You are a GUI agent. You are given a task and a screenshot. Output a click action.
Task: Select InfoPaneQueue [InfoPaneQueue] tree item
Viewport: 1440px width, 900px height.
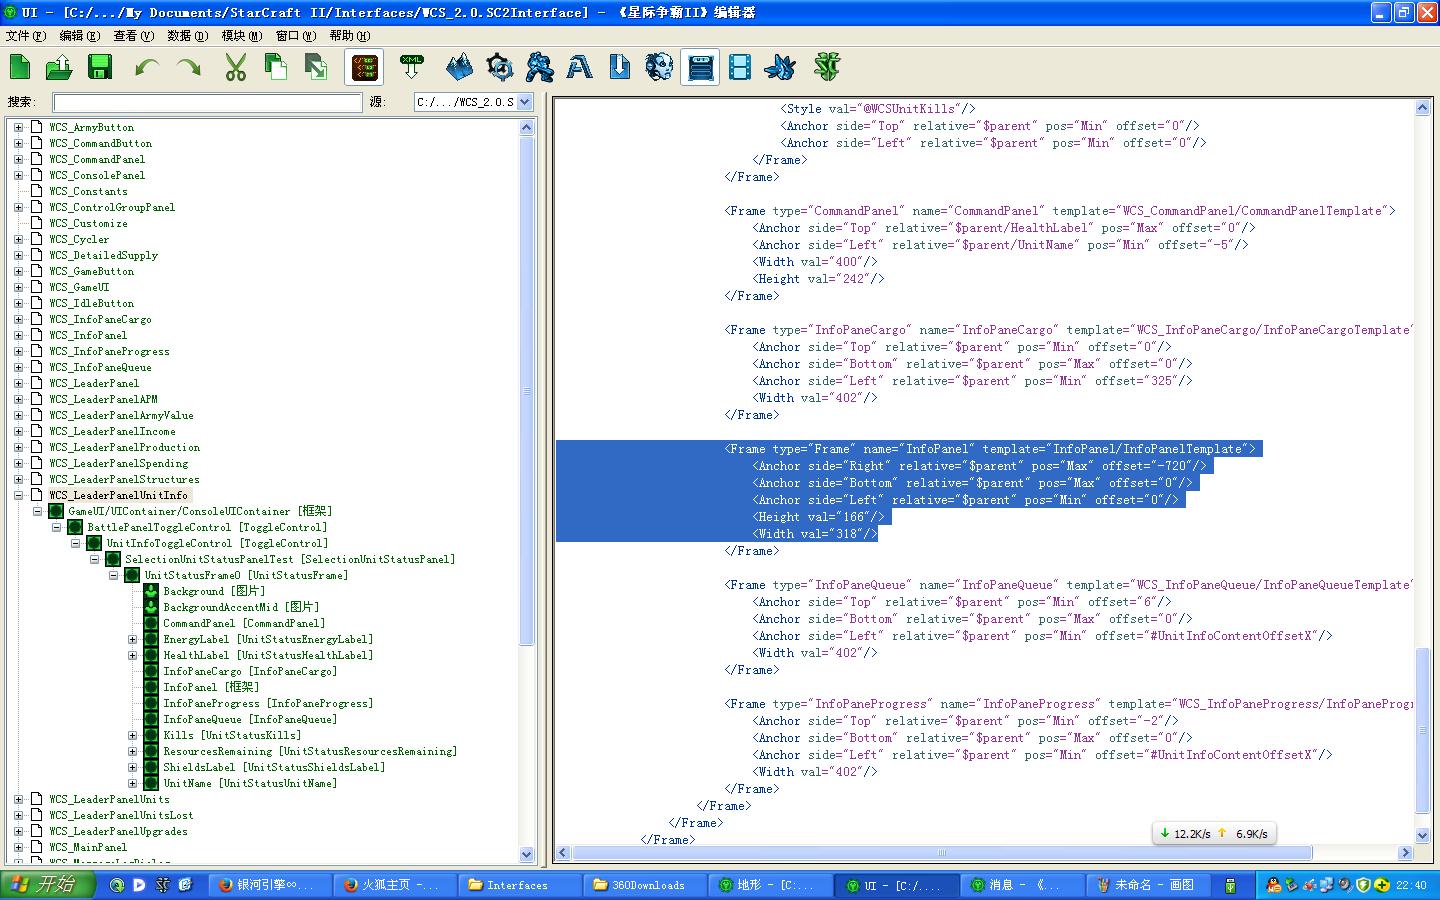tap(250, 719)
